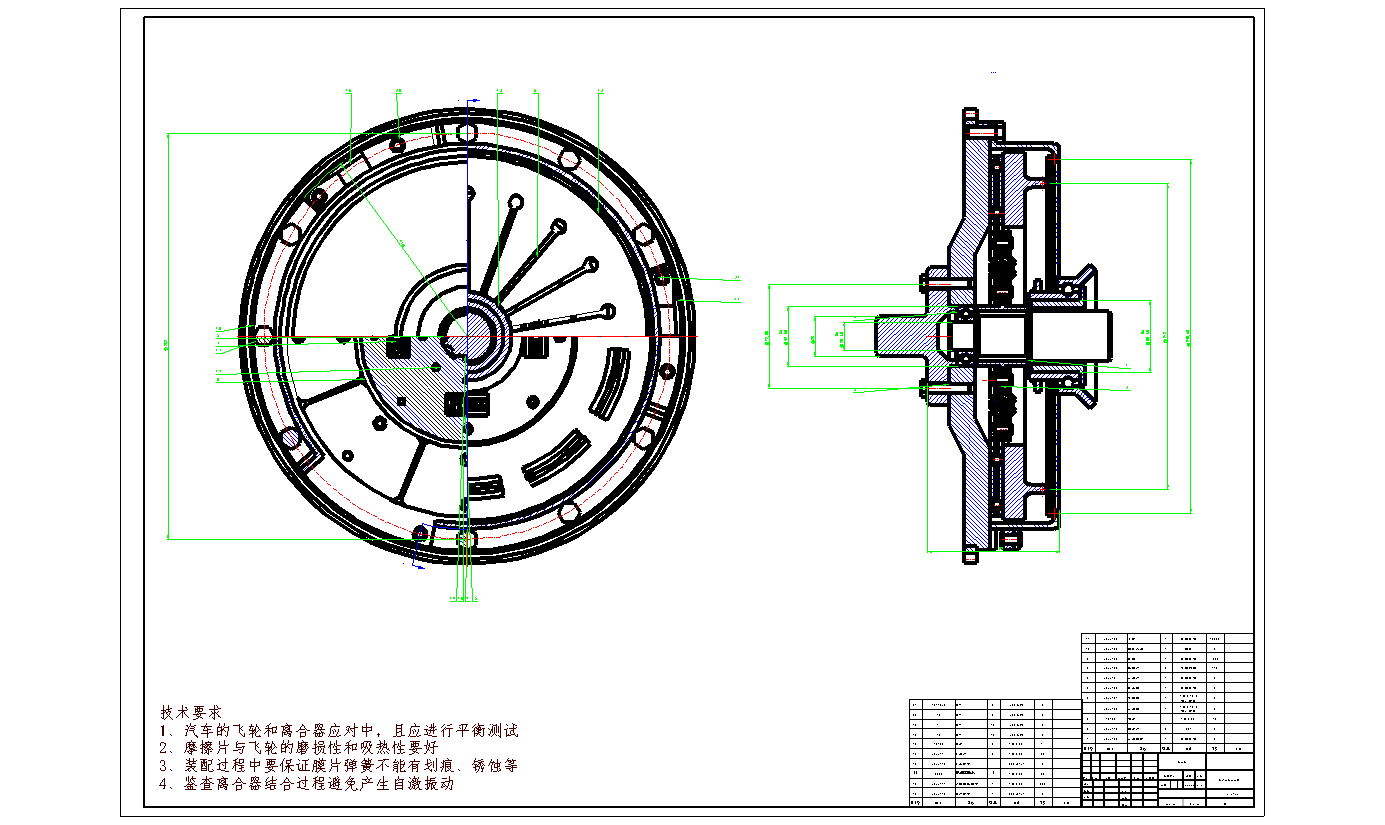Click the title block in bottom-right corner
The width and height of the screenshot is (1385, 825).
coord(1166,779)
